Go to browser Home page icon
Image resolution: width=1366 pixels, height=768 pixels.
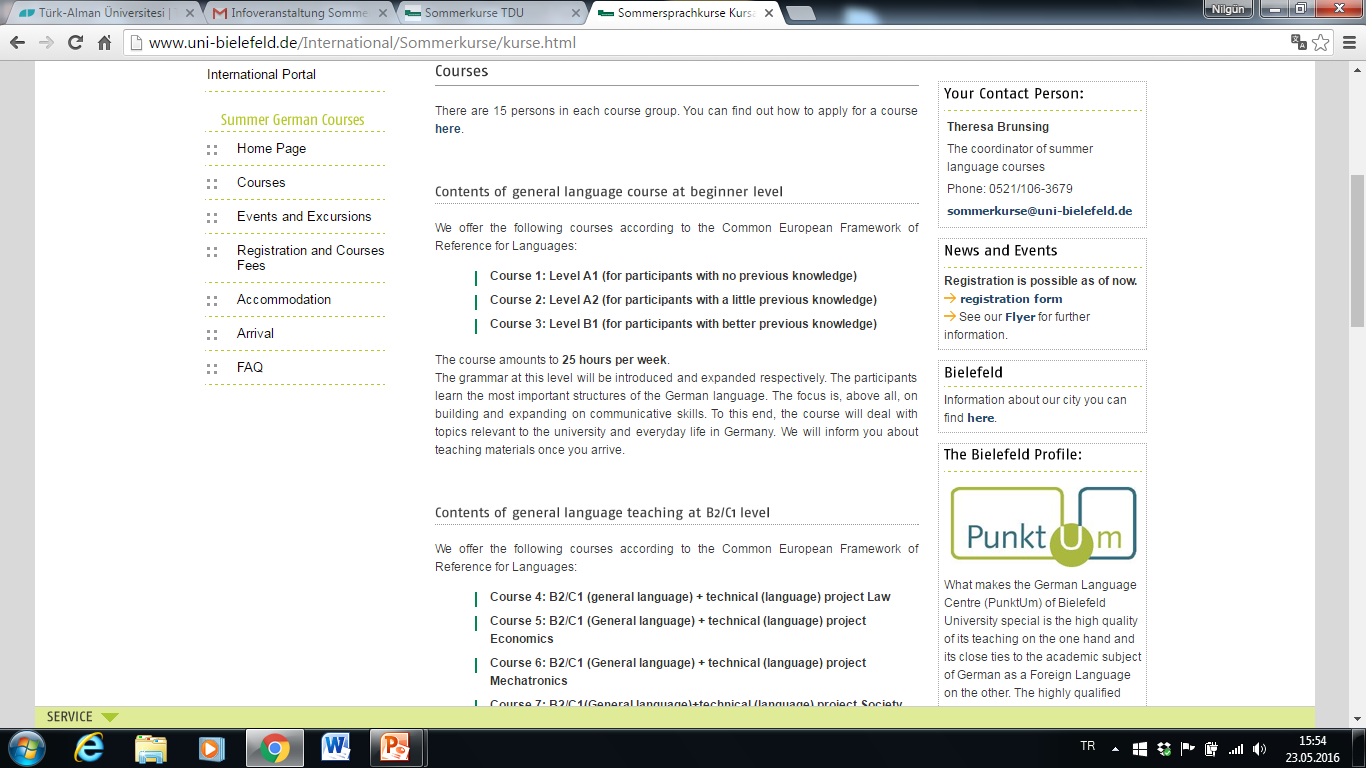click(104, 43)
